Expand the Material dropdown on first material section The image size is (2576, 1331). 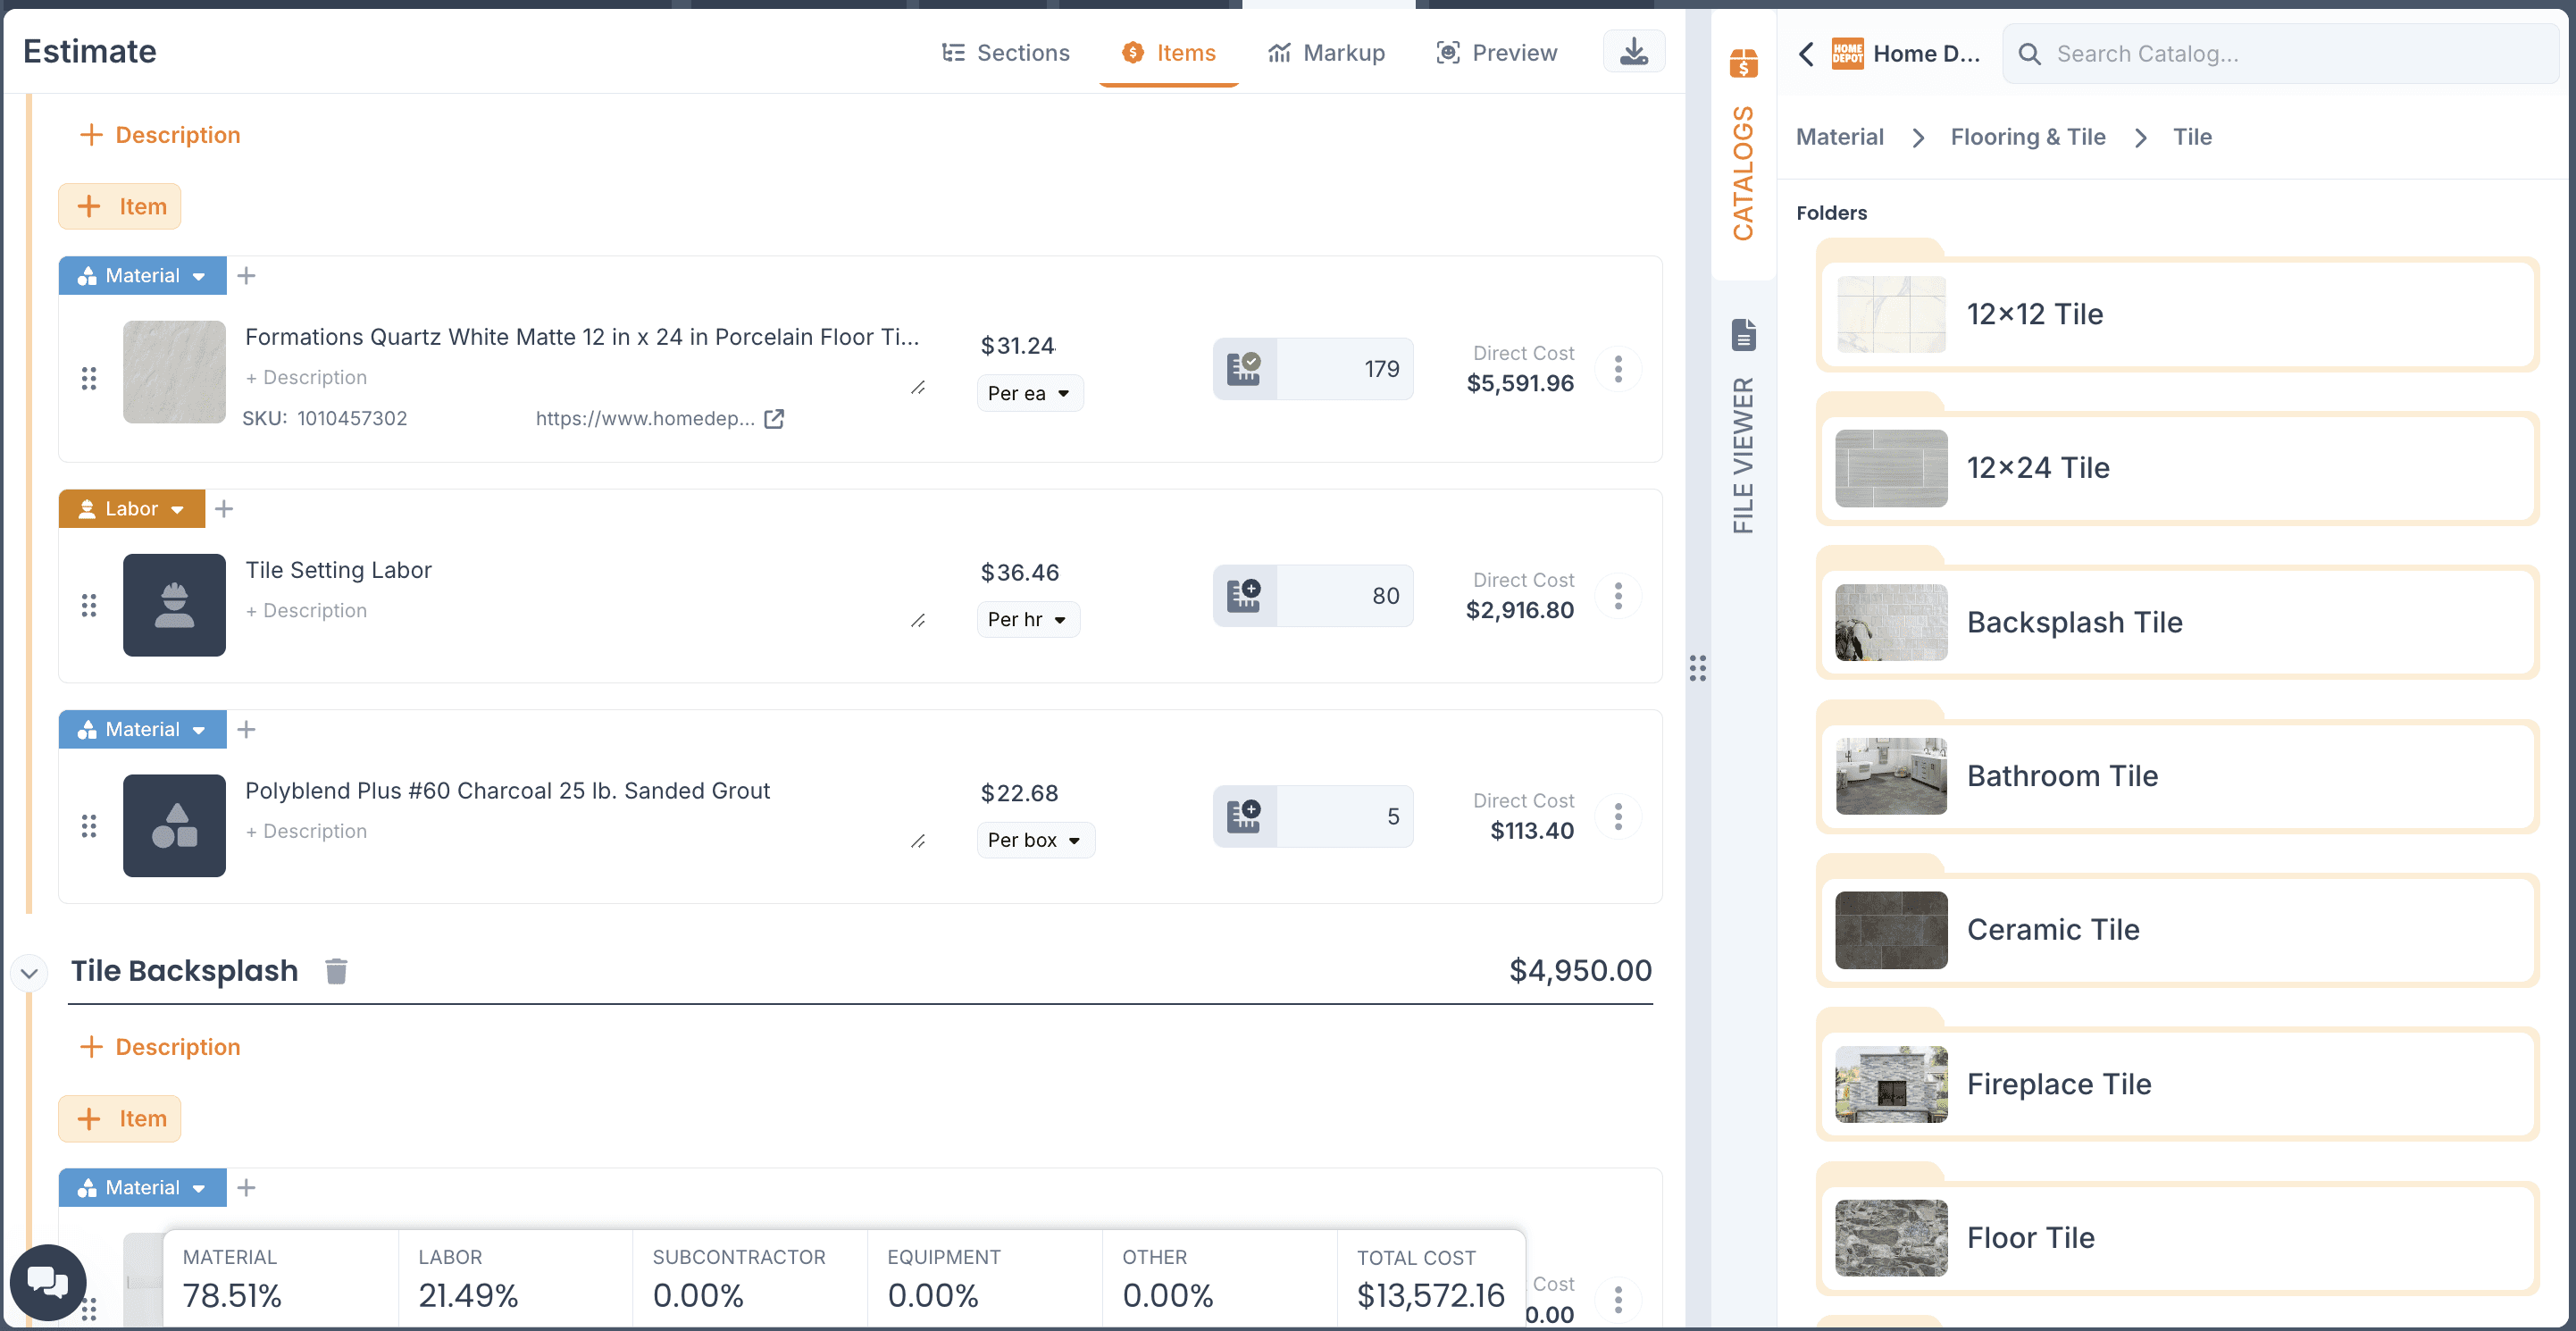coord(197,275)
